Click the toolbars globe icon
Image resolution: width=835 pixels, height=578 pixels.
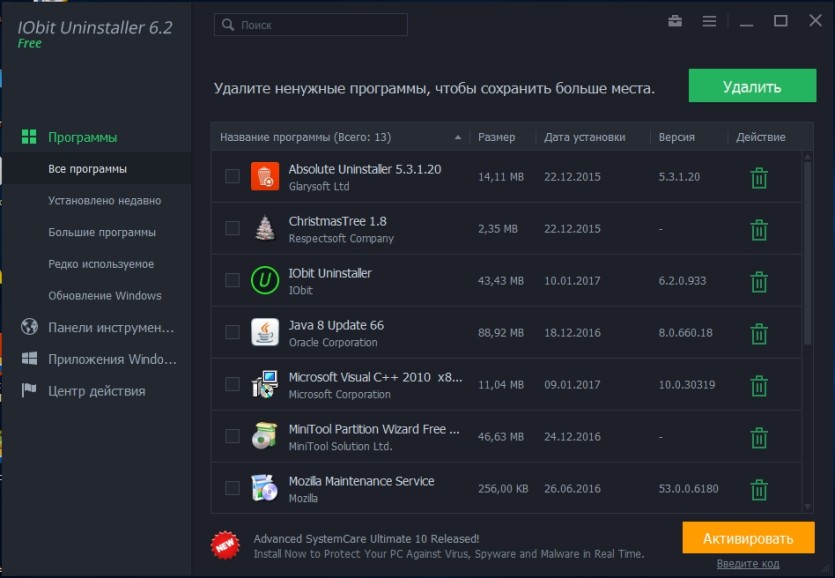point(29,327)
